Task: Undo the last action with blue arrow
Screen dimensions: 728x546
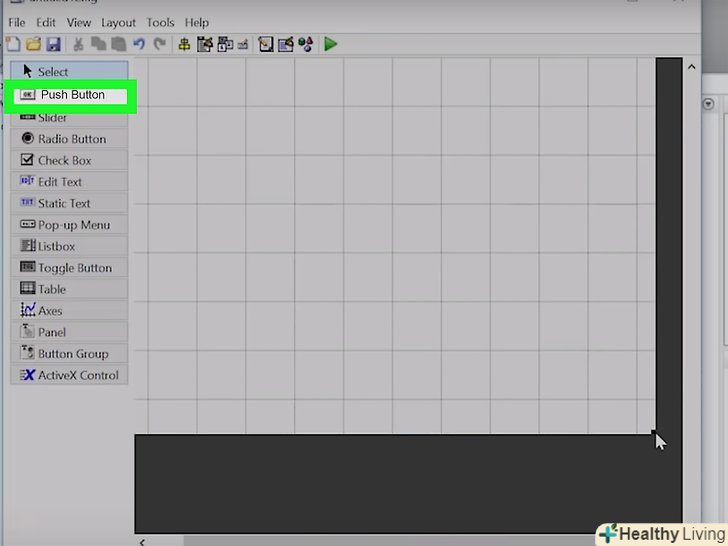Action: (139, 44)
